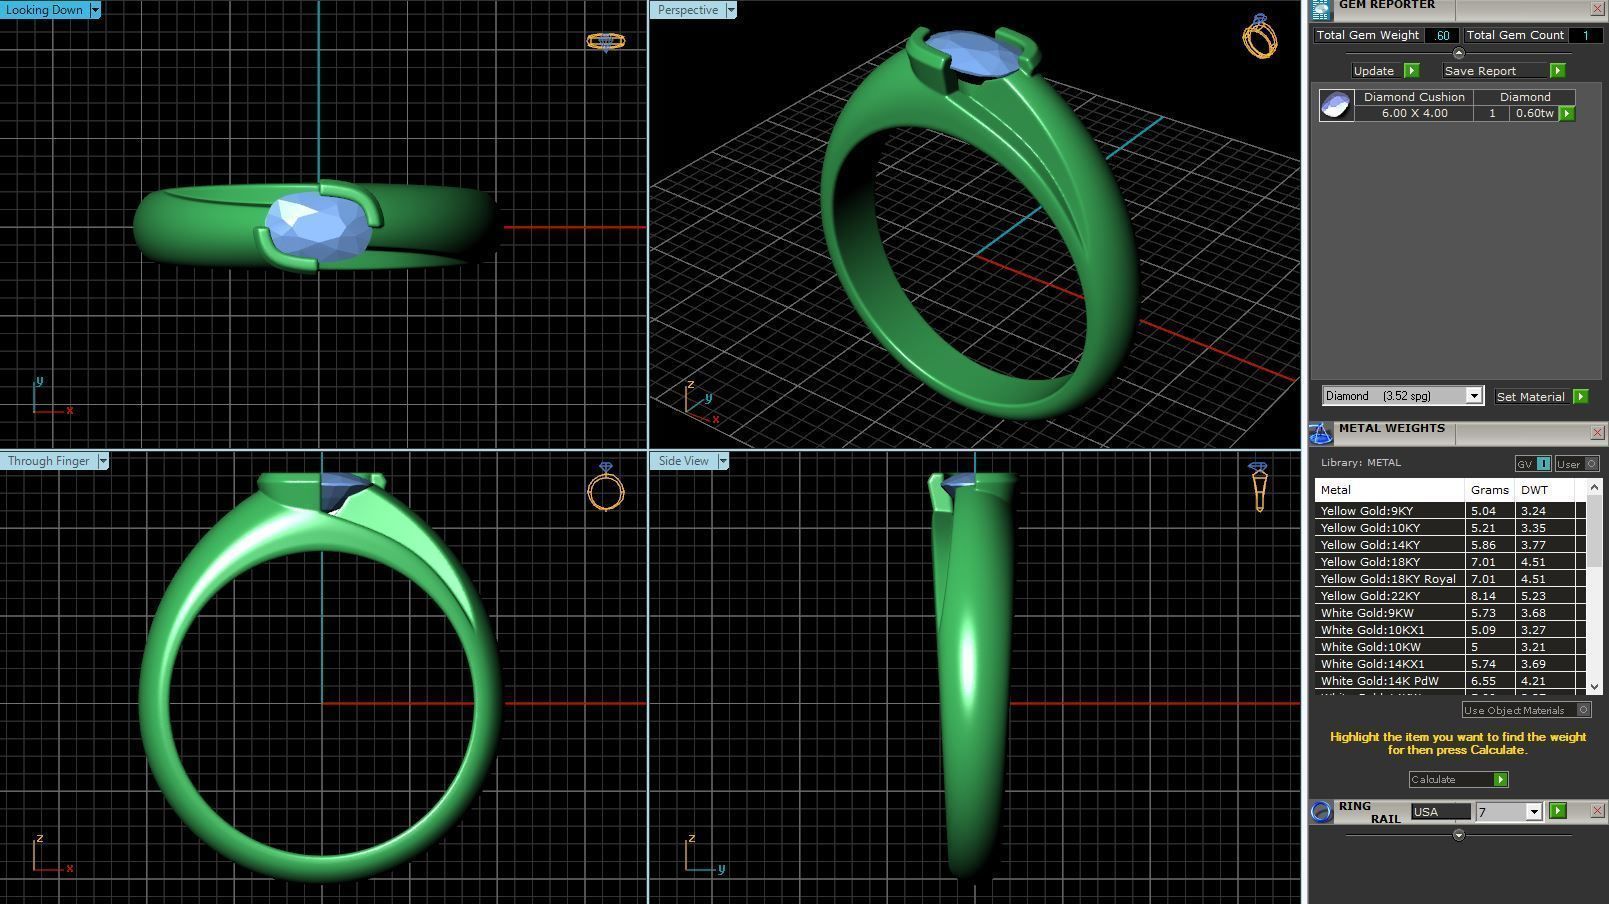Click the Set Material button
This screenshot has height=904, width=1609.
[1530, 397]
